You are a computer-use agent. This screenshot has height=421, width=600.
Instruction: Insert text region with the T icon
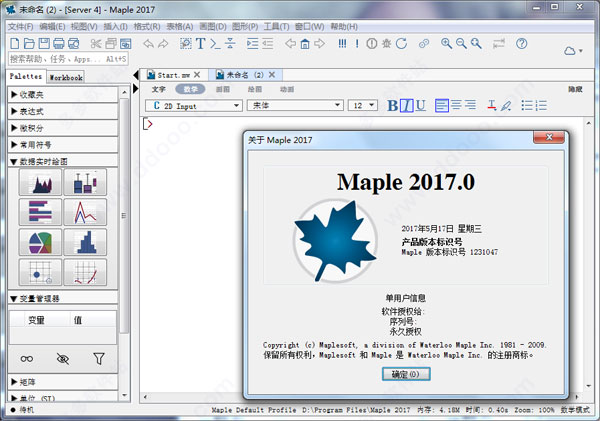[x=201, y=44]
